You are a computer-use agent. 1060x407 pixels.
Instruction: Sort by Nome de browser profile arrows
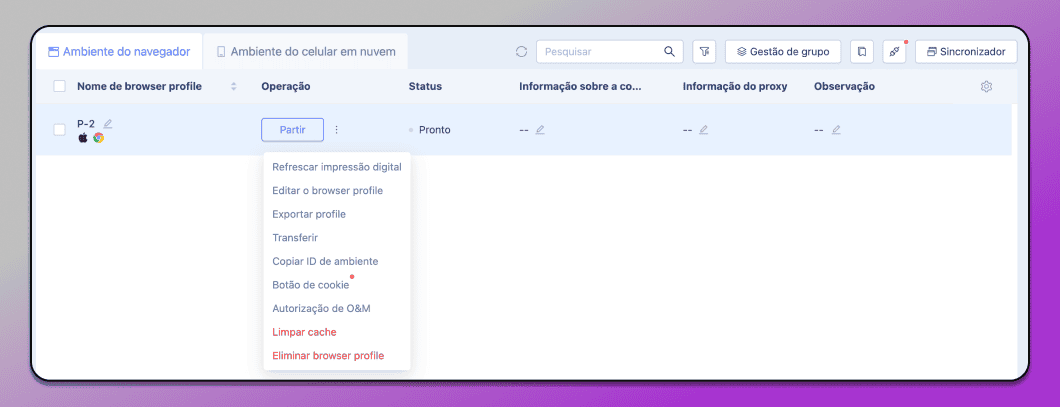click(x=234, y=87)
